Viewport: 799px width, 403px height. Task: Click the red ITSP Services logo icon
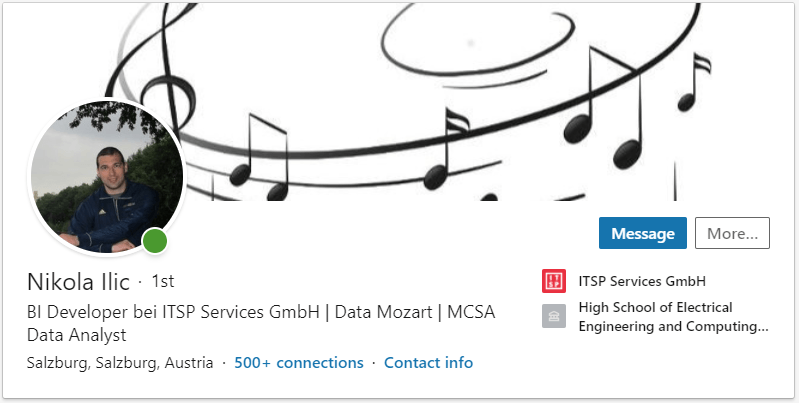coord(553,281)
